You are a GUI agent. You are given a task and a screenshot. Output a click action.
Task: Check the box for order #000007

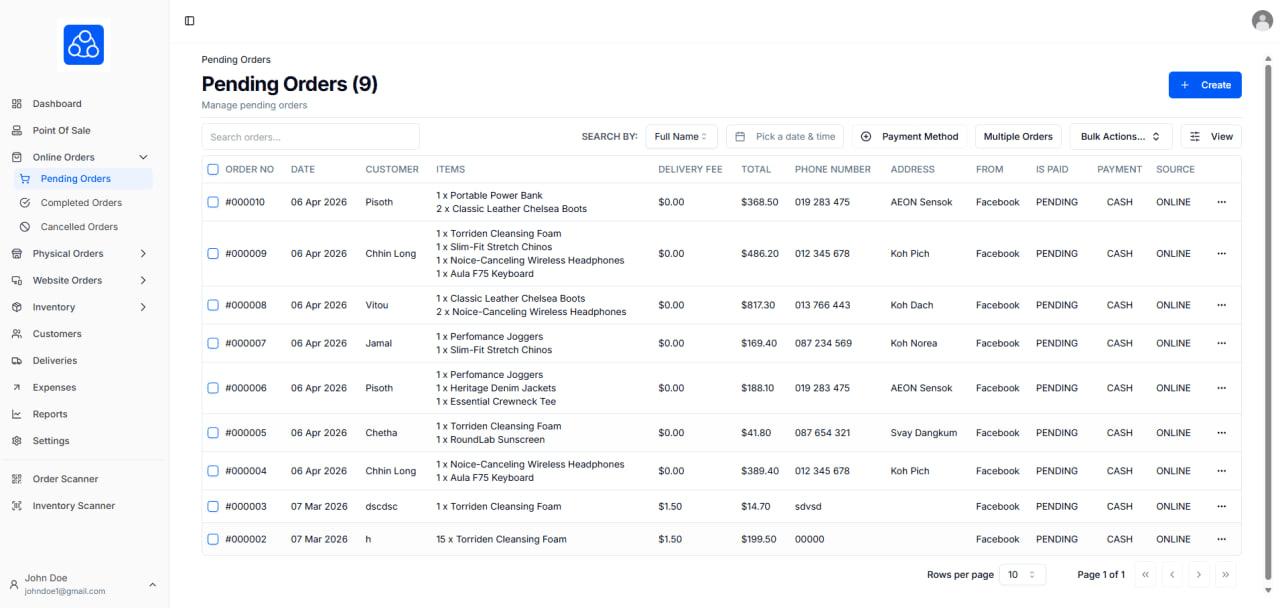tap(213, 343)
